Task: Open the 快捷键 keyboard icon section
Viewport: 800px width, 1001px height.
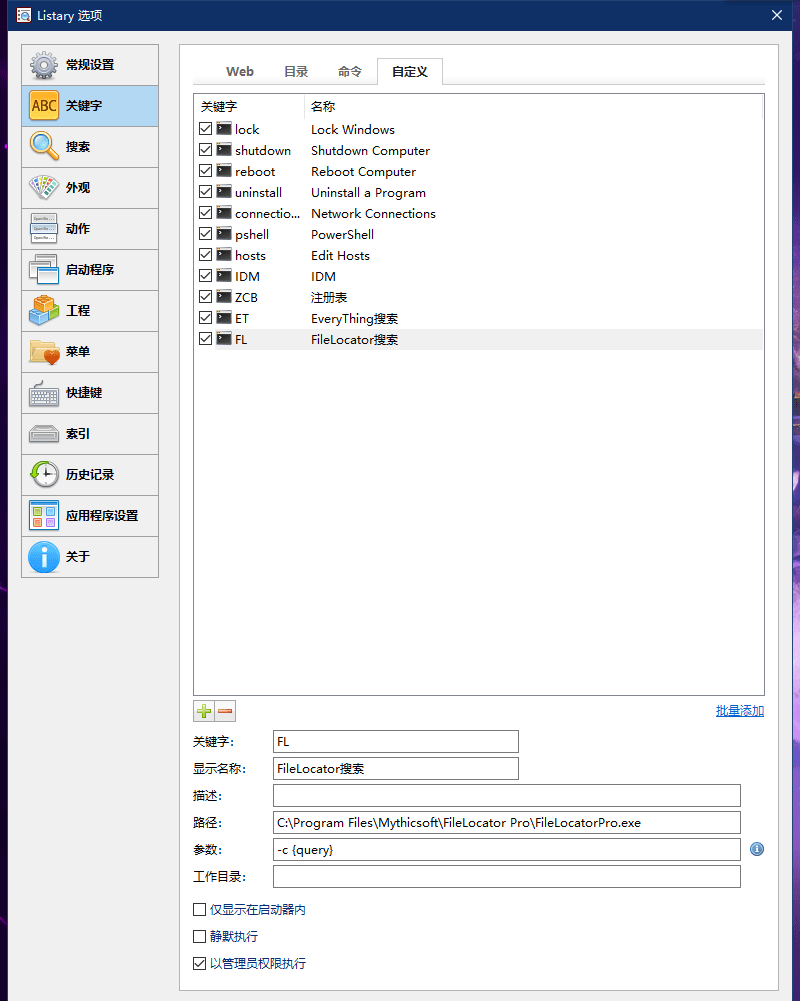Action: coord(44,393)
